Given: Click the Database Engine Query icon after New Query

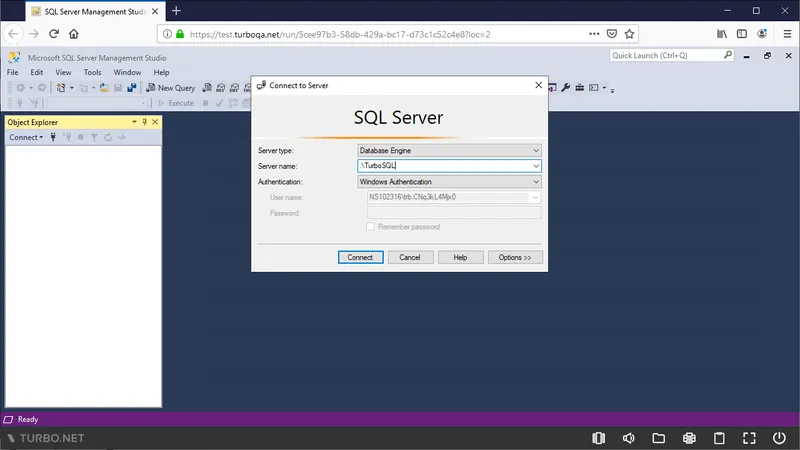Looking at the screenshot, I should [x=207, y=88].
